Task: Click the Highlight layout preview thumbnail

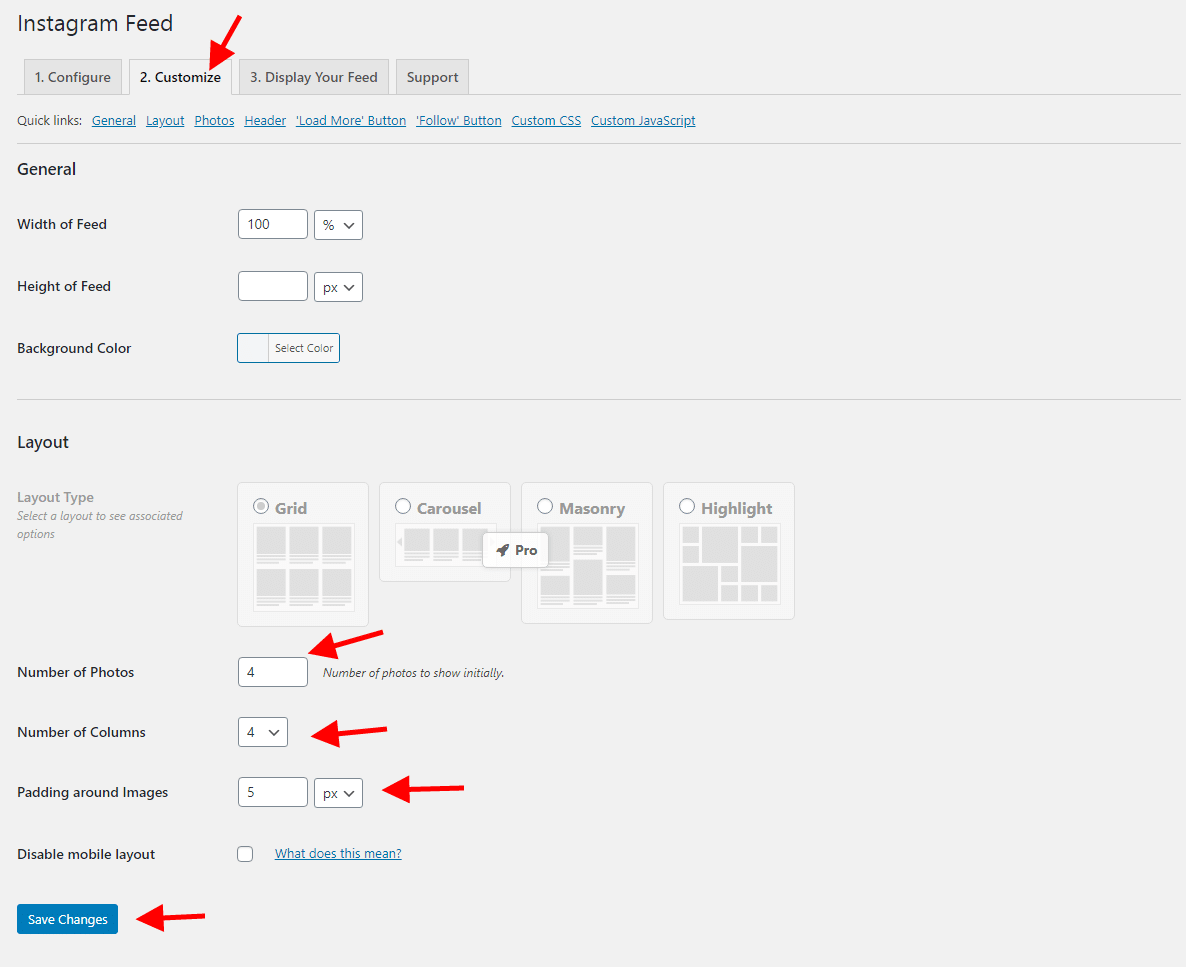Action: (x=730, y=564)
